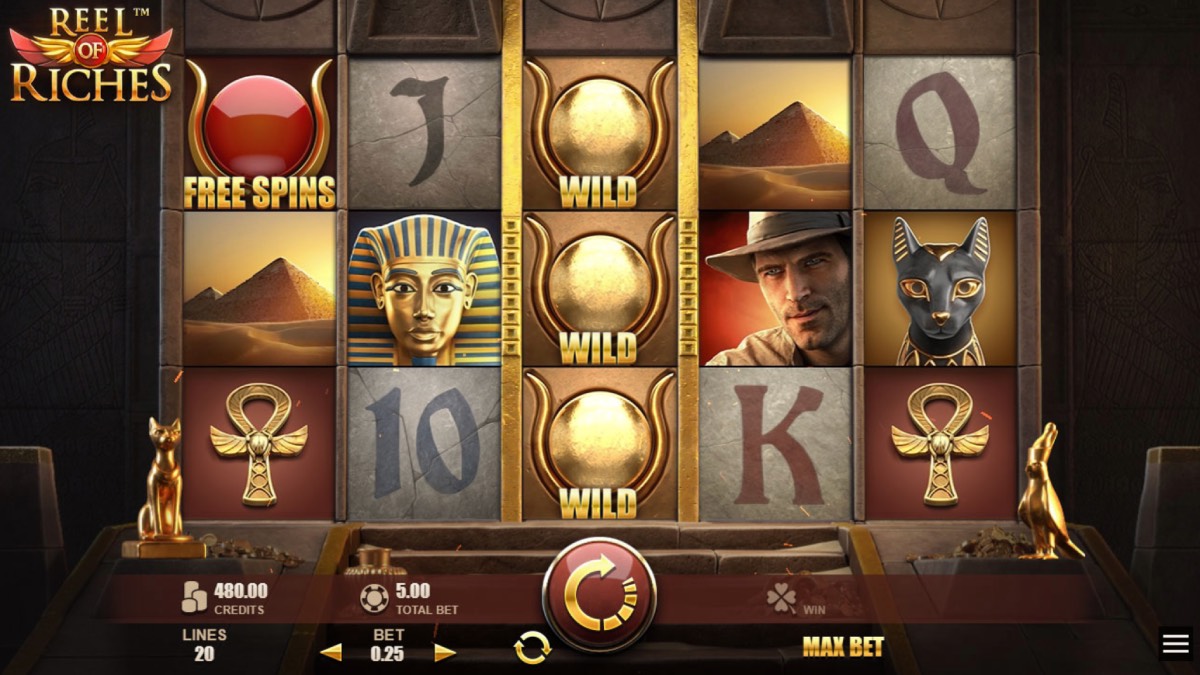Click the clover win icon
Screen dimensions: 1200x675
[781, 598]
